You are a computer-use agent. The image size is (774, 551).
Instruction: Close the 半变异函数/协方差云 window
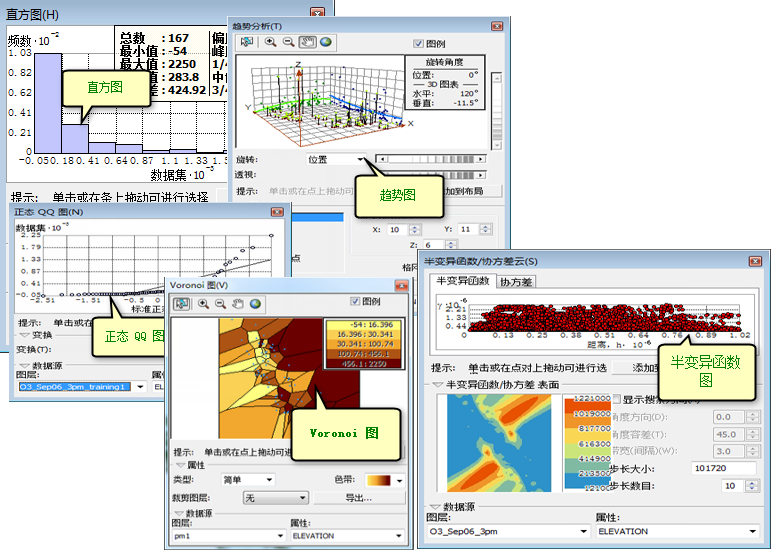[755, 261]
